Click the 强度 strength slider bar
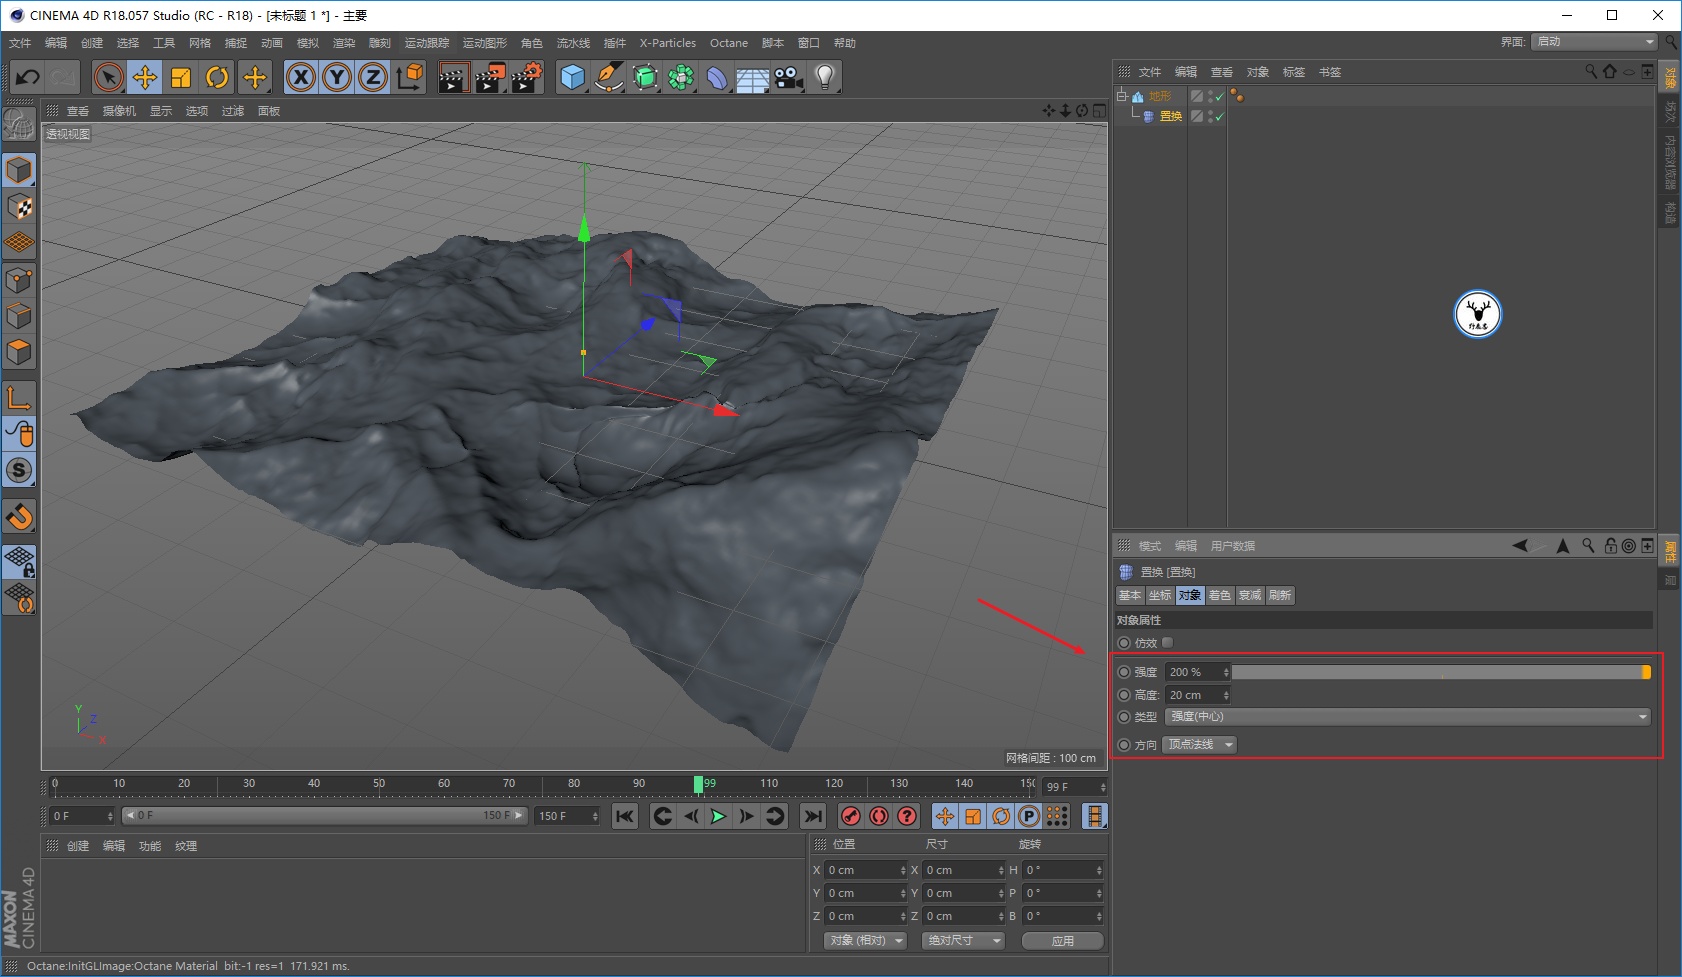 coord(1441,672)
